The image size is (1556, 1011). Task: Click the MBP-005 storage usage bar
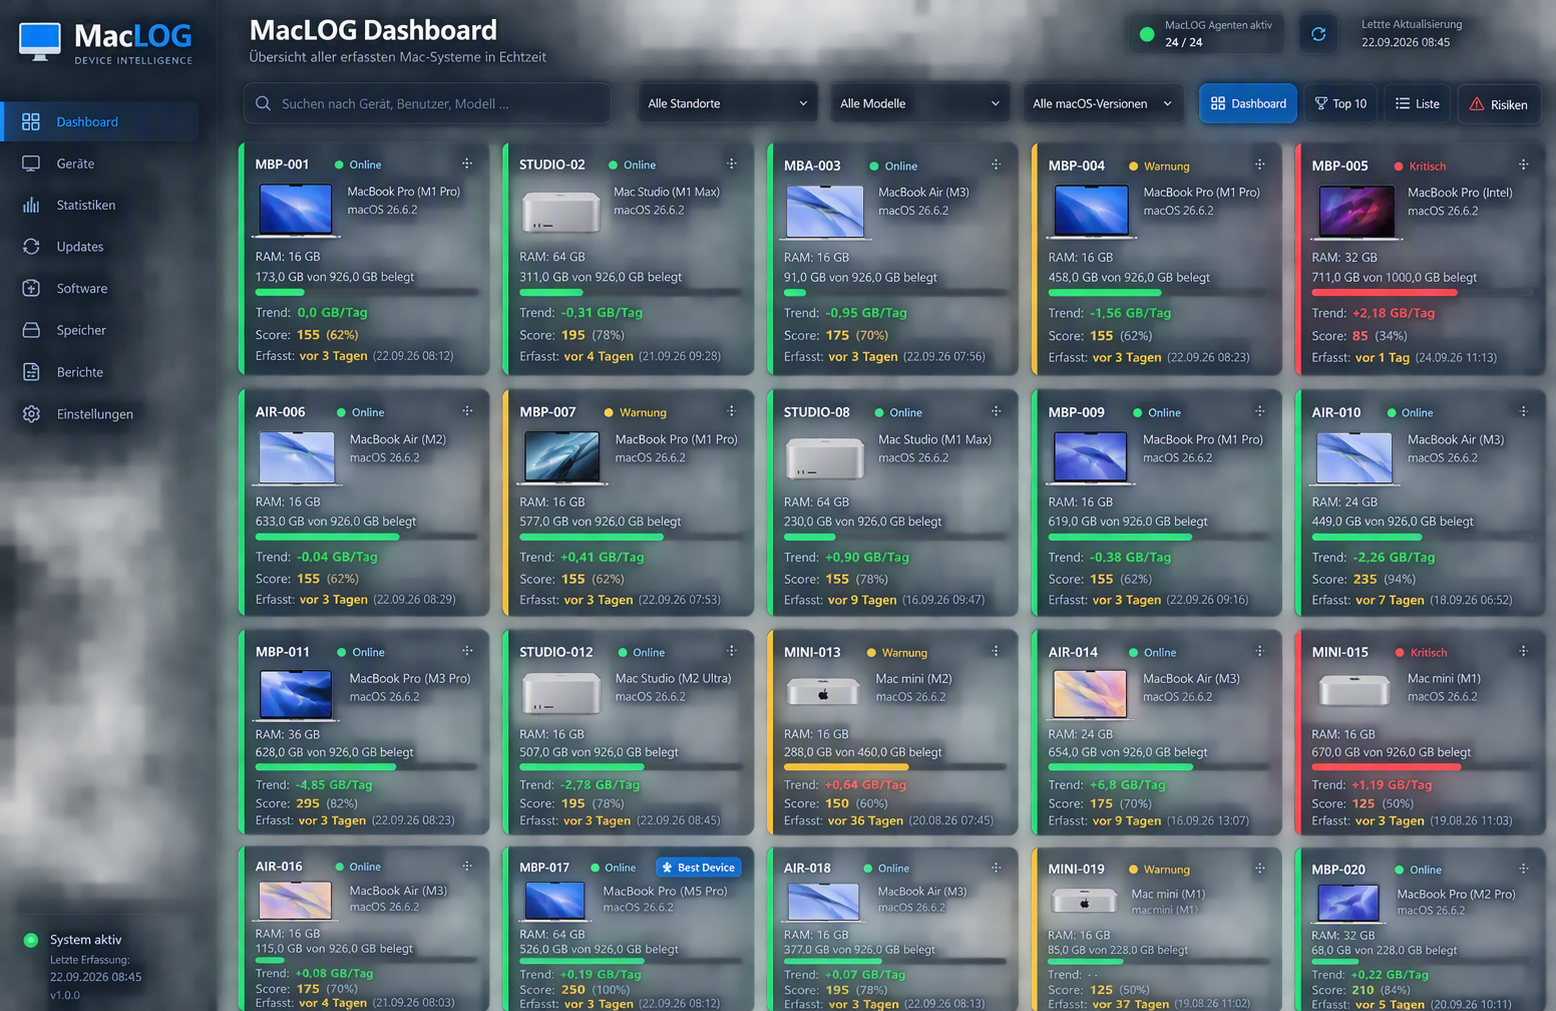(1422, 293)
